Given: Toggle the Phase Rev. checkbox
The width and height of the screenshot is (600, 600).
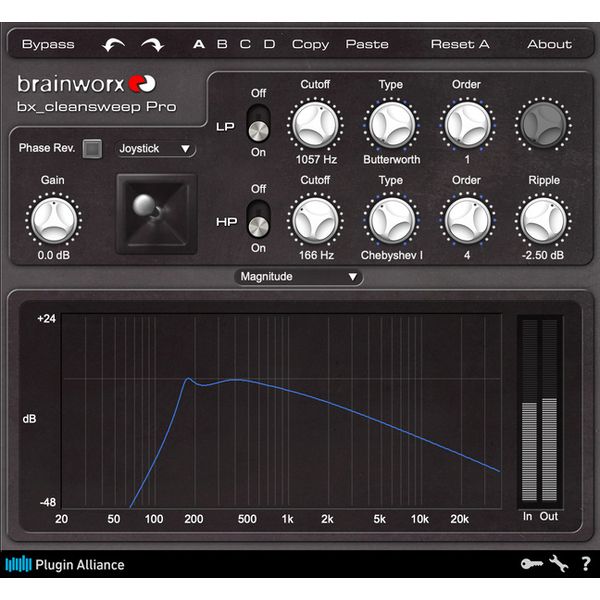Looking at the screenshot, I should point(92,148).
